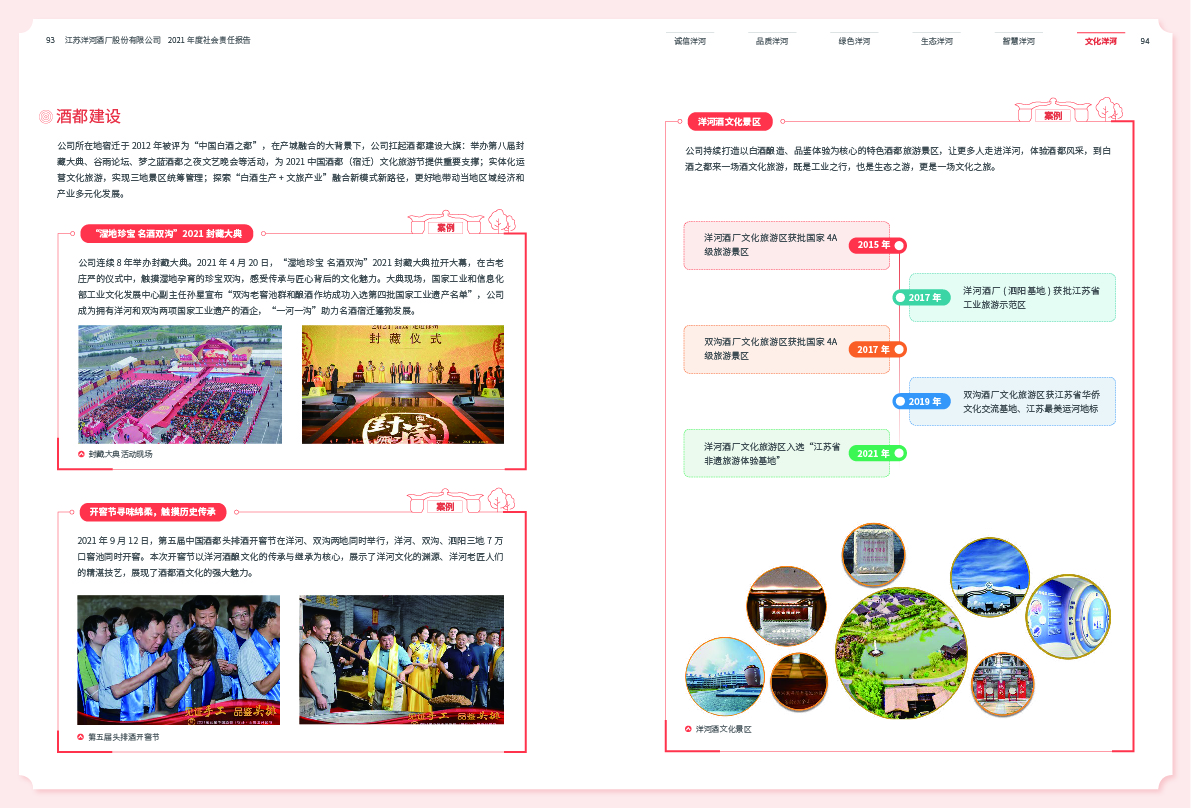Select the orange 2017 年 timeline marker
Image resolution: width=1191 pixels, height=808 pixels.
877,349
